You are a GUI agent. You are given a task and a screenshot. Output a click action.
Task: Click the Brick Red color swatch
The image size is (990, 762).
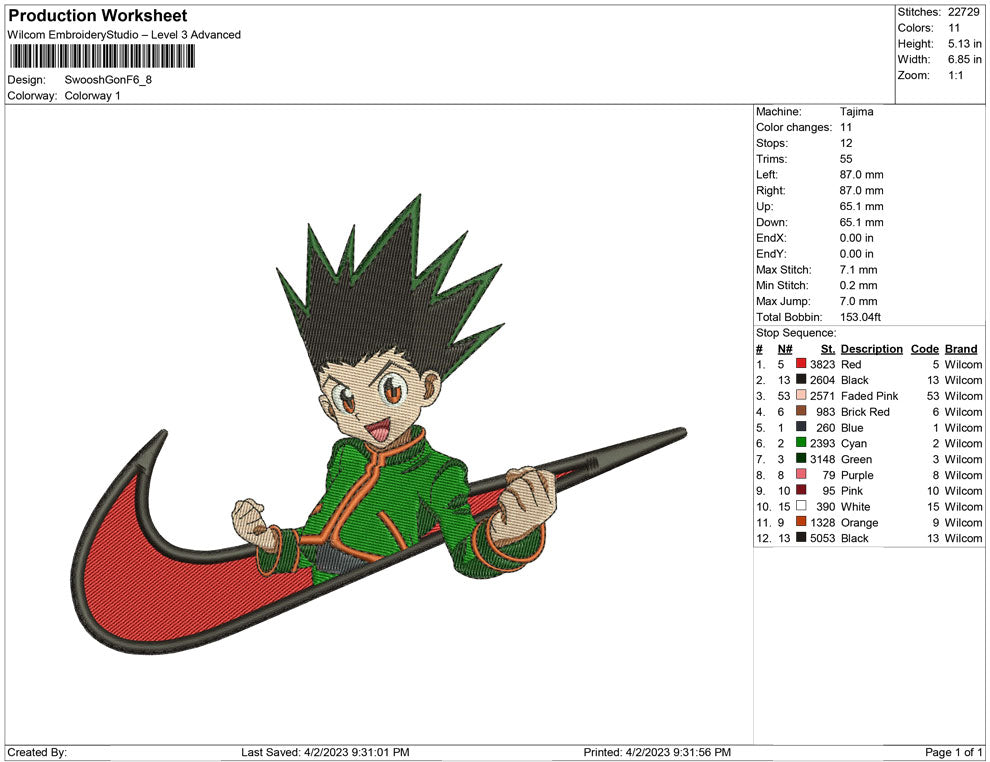click(x=801, y=411)
